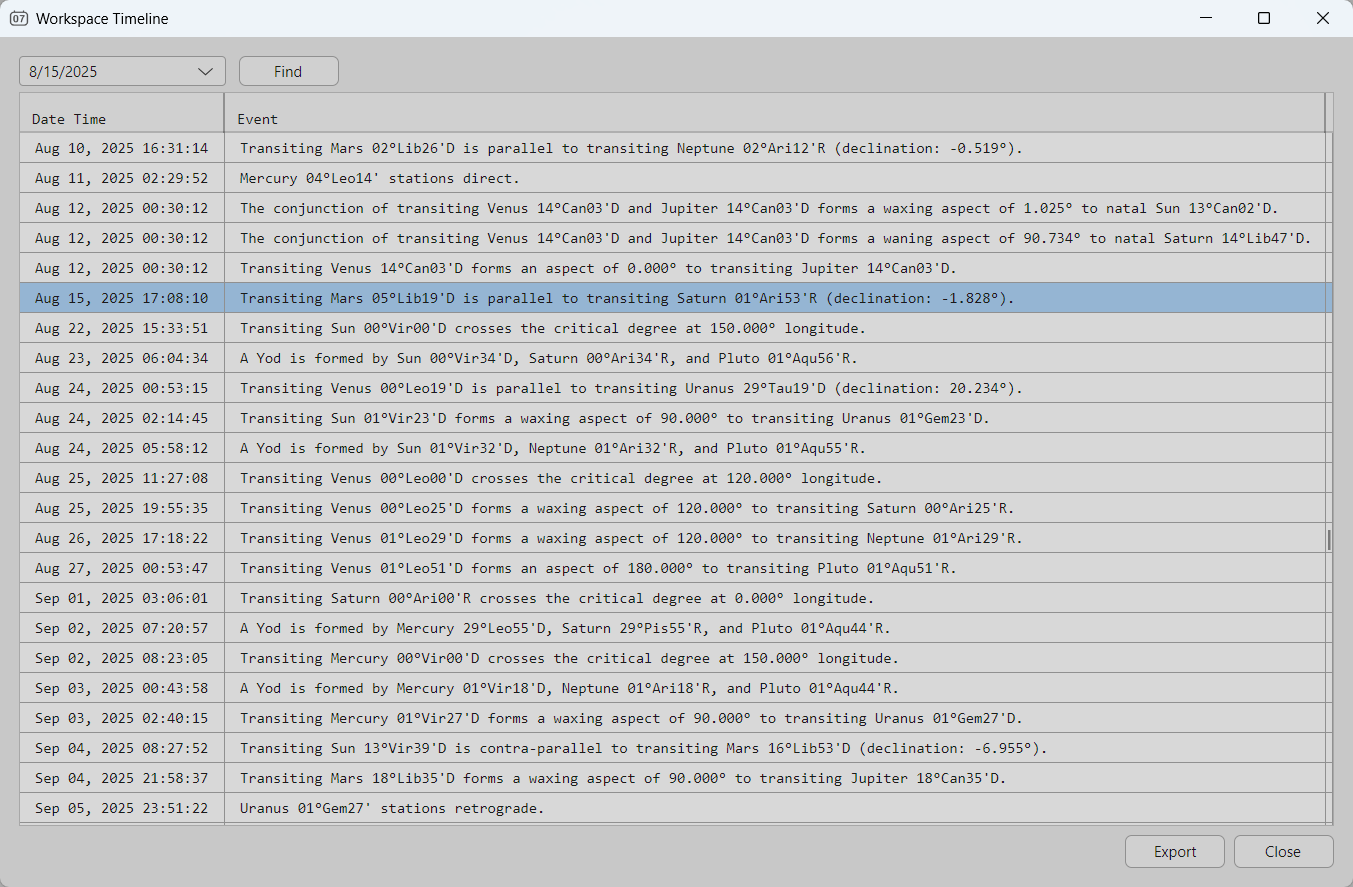Click the Workspace Timeline calendar icon
The image size is (1353, 887).
click(x=18, y=18)
